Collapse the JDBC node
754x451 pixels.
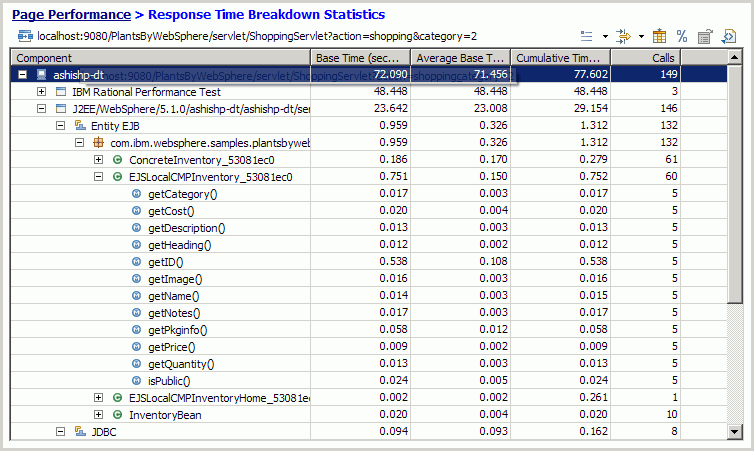click(x=60, y=431)
